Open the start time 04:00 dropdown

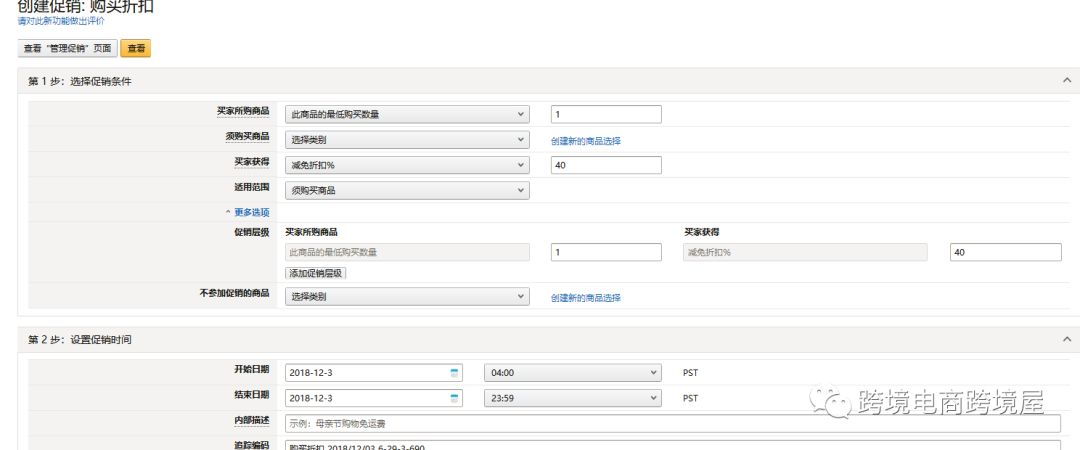click(x=572, y=373)
